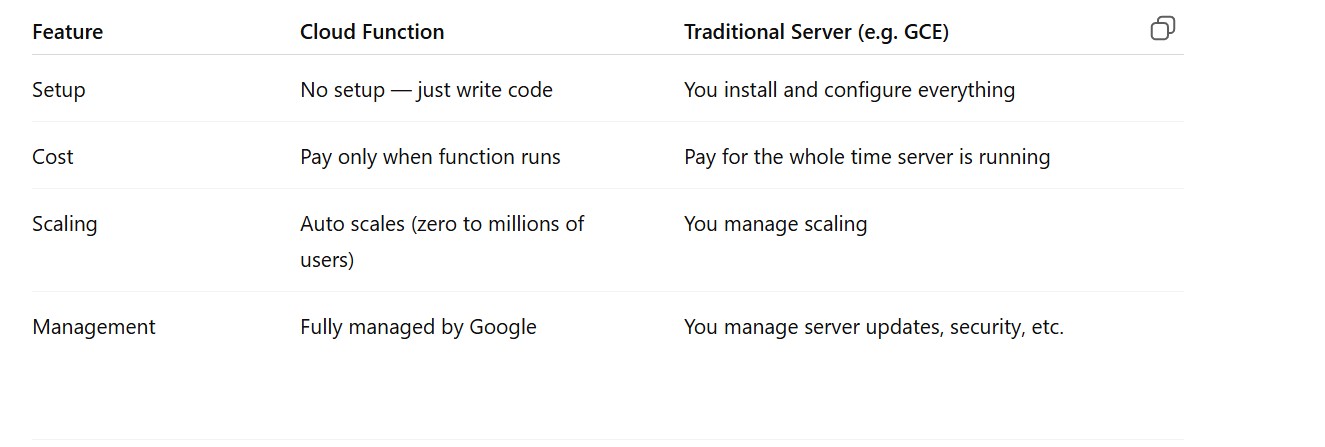Viewport: 1325px width, 447px height.
Task: Select 'Pay only when function runs' cell
Action: point(430,157)
